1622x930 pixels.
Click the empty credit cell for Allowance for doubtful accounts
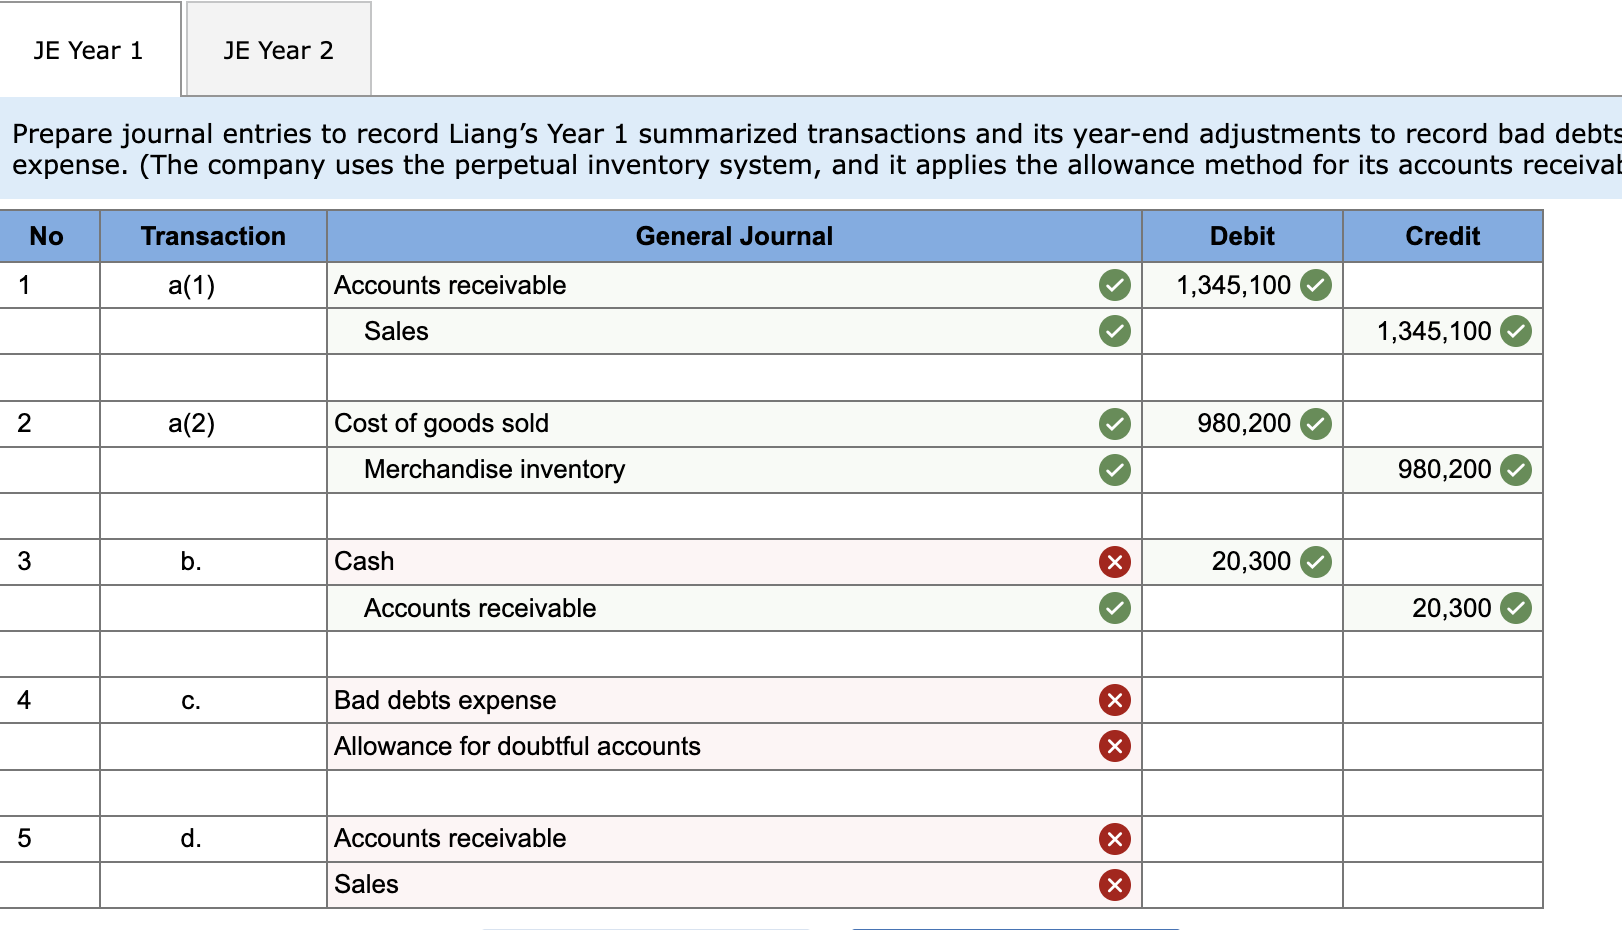[1442, 746]
